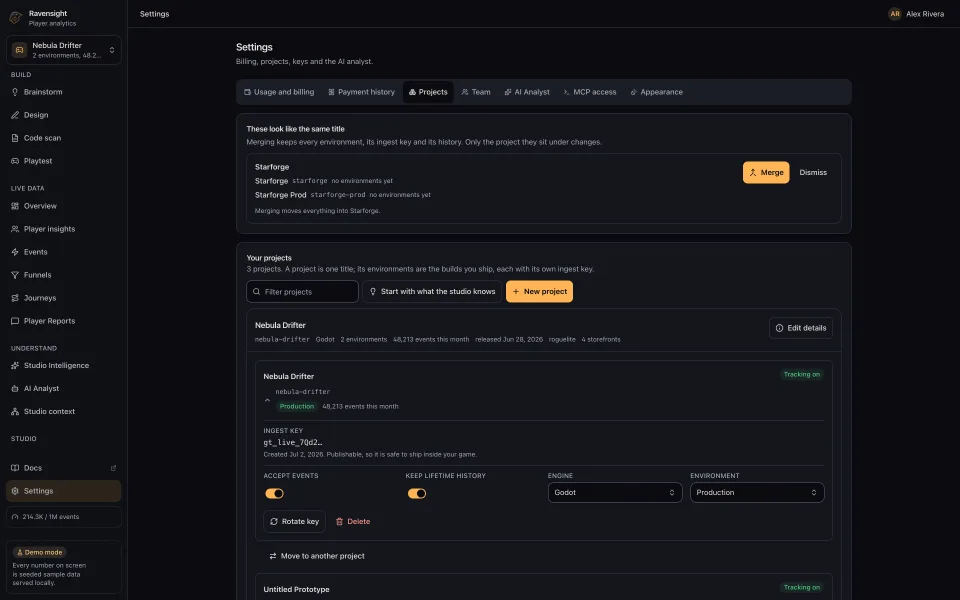Click the Funnels filter icon
The width and height of the screenshot is (960, 600).
coord(15,276)
